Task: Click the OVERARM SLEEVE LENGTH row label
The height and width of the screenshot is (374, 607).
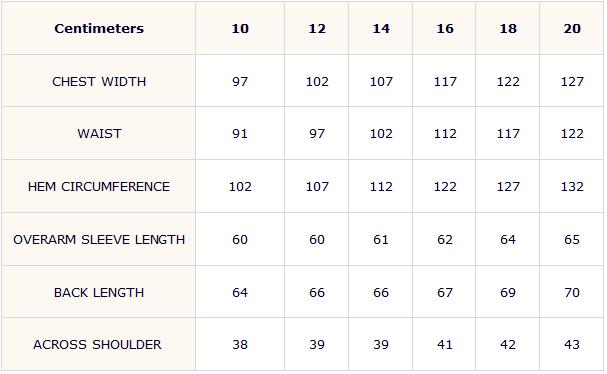Action: pyautogui.click(x=99, y=240)
